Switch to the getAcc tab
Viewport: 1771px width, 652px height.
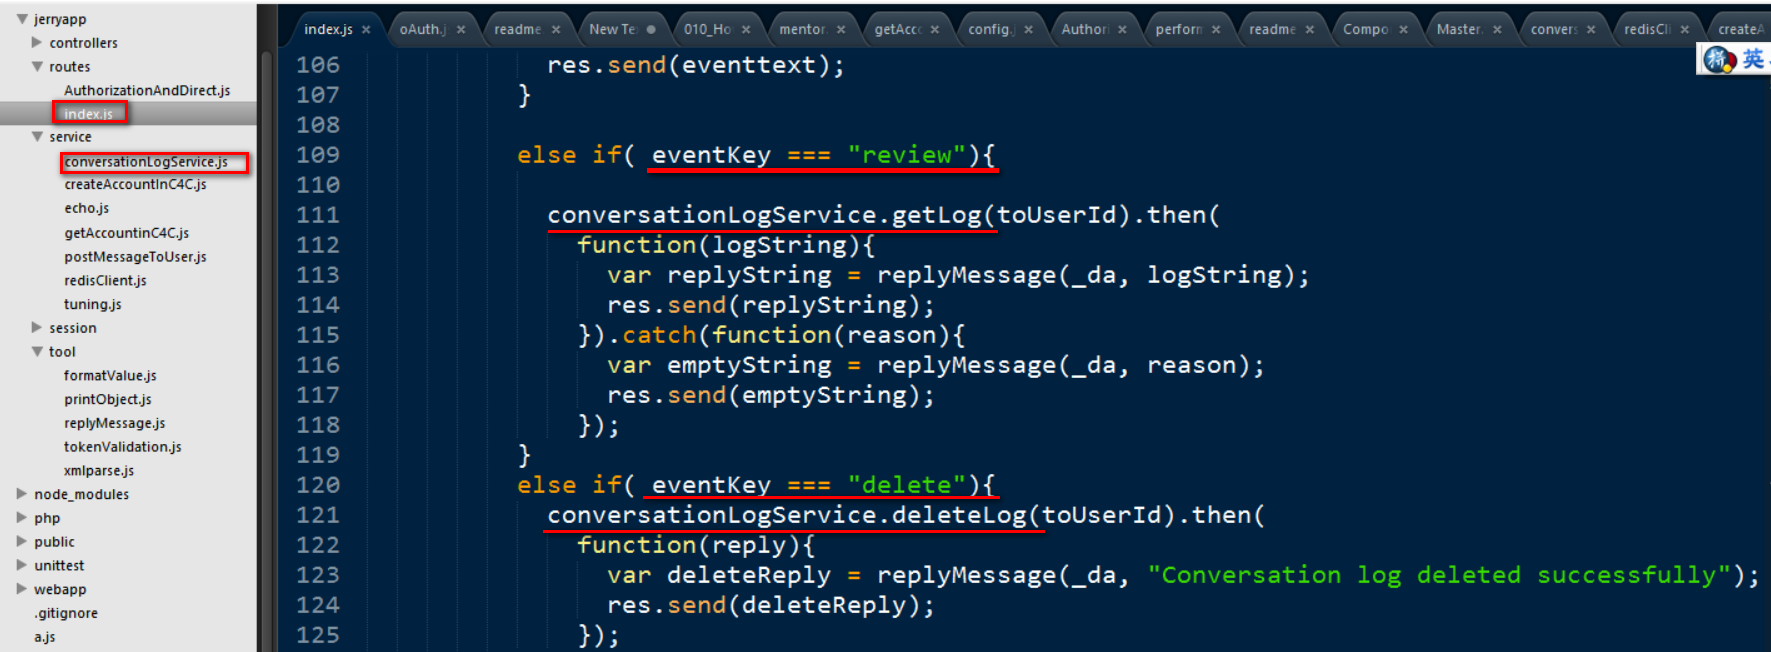pos(898,30)
